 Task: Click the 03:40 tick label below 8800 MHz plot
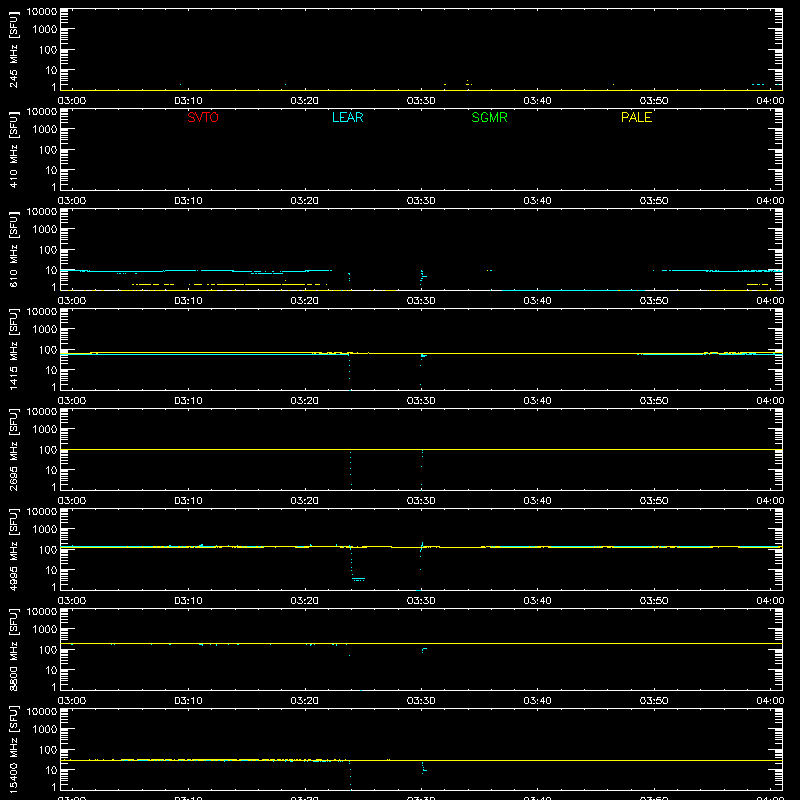click(x=537, y=701)
